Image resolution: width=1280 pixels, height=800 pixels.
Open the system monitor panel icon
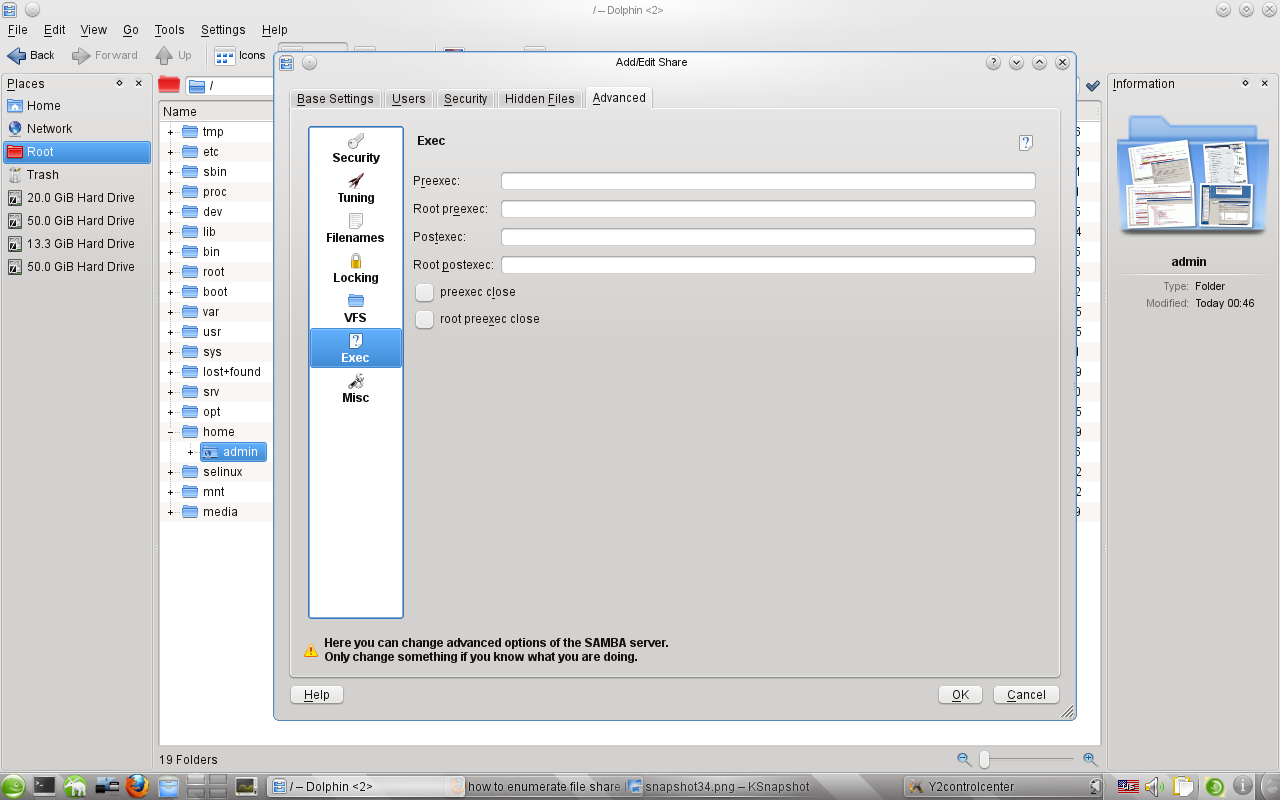click(x=246, y=787)
